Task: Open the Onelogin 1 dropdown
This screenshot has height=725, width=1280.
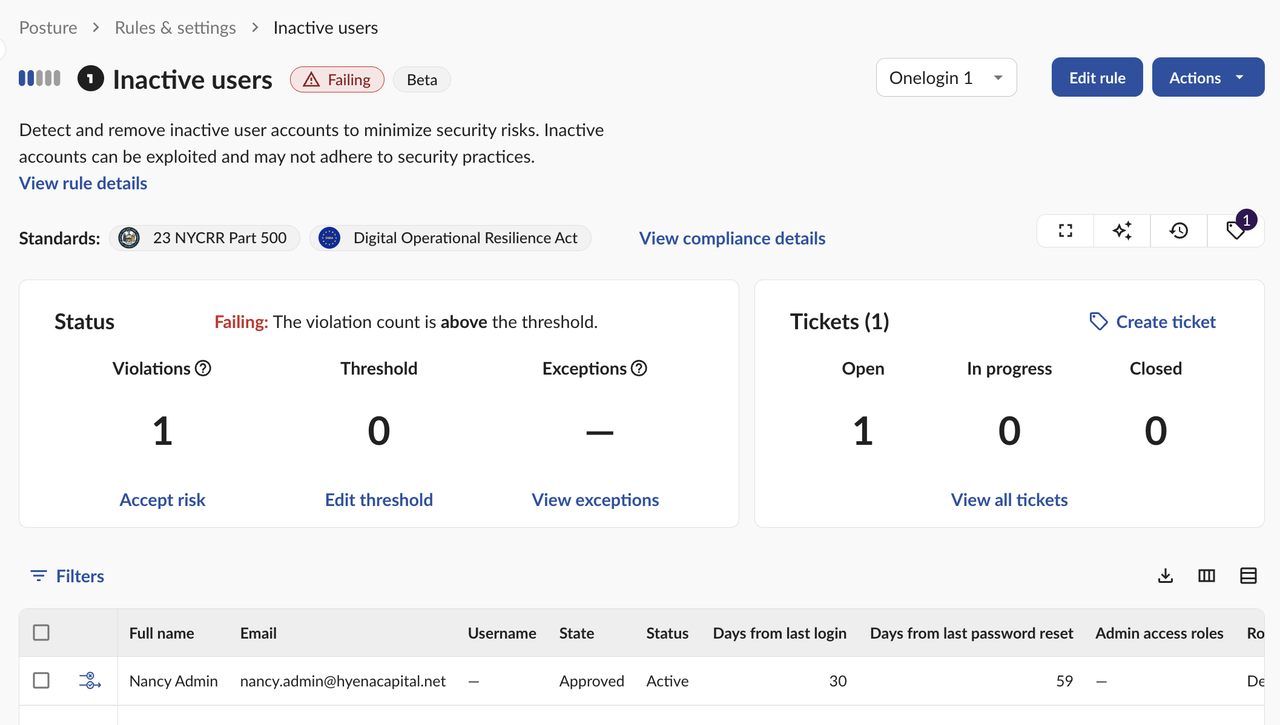Action: point(946,78)
